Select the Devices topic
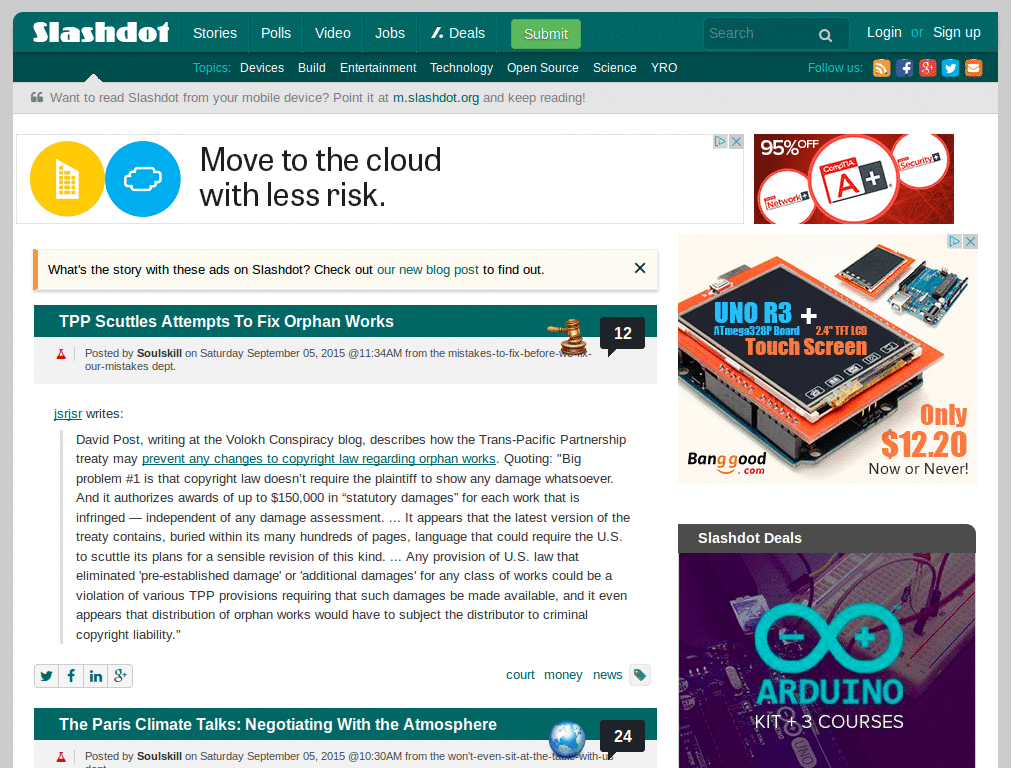The width and height of the screenshot is (1024, 768). [262, 68]
